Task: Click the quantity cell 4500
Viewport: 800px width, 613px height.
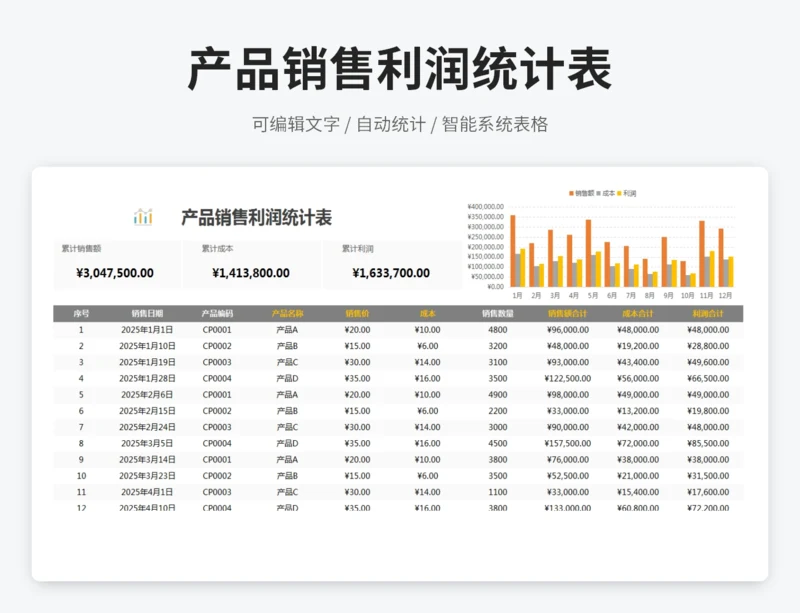Action: (497, 444)
